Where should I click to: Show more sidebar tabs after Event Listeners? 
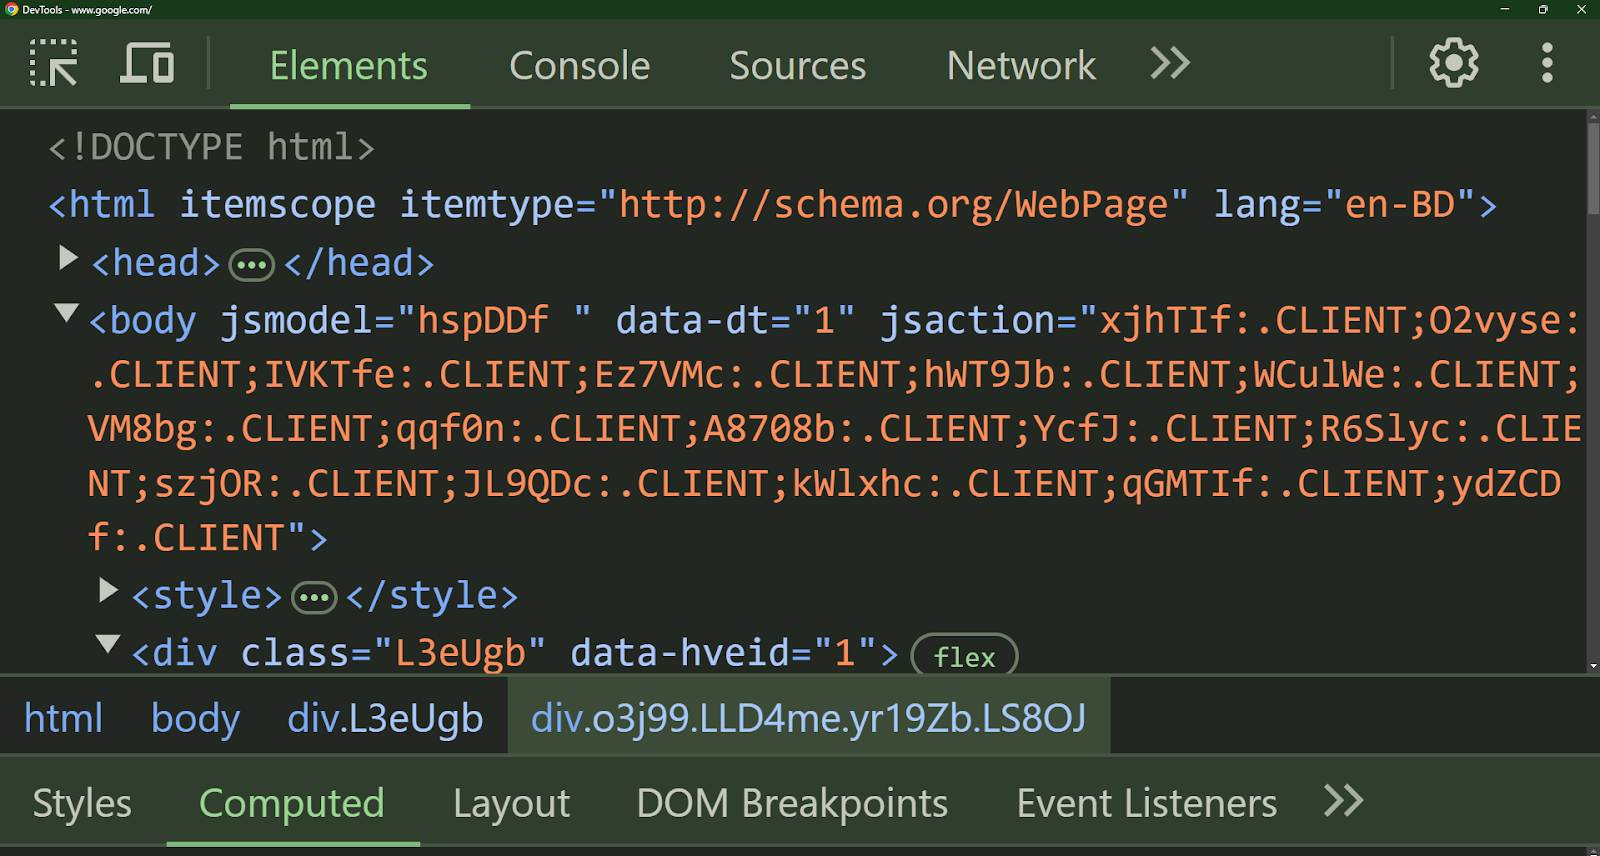[x=1343, y=801]
